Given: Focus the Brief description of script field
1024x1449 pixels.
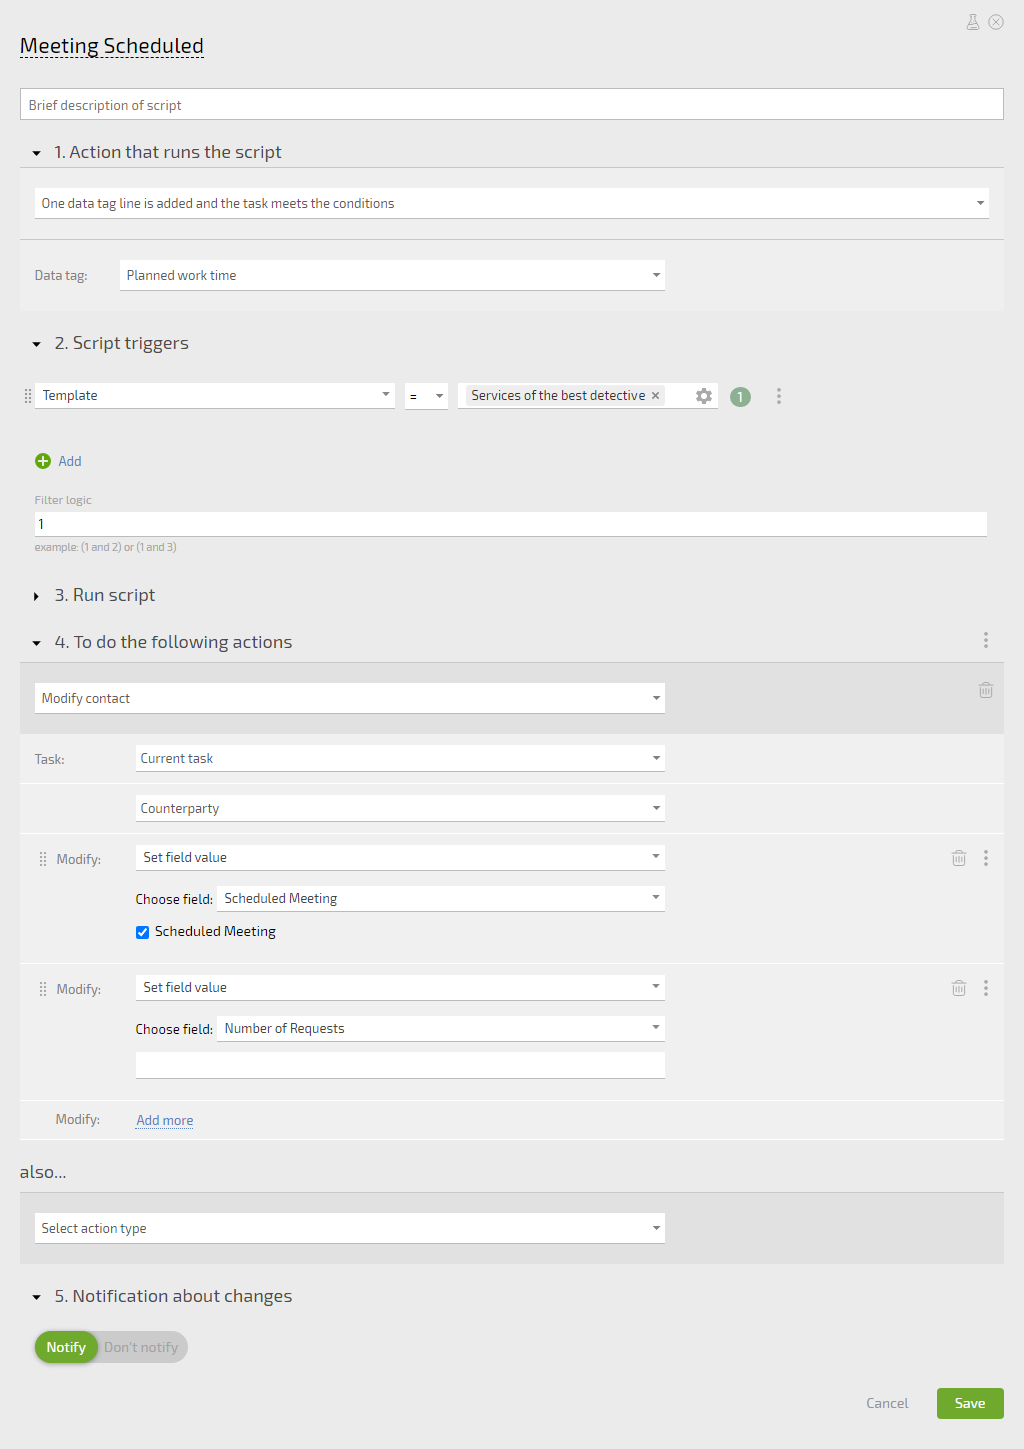Looking at the screenshot, I should 512,104.
